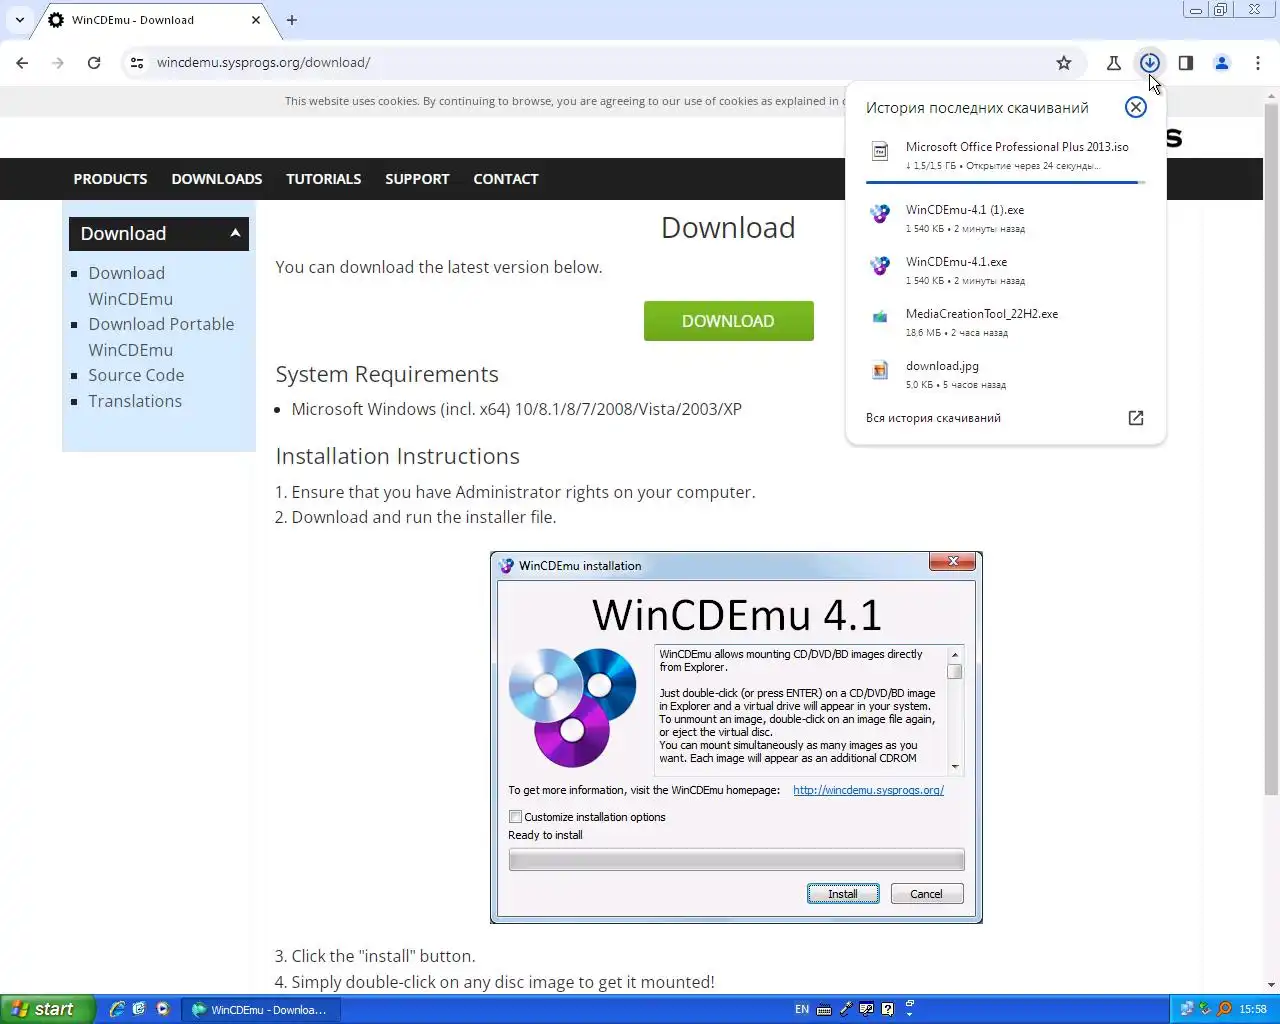Go back using the browser back arrow

click(x=22, y=63)
